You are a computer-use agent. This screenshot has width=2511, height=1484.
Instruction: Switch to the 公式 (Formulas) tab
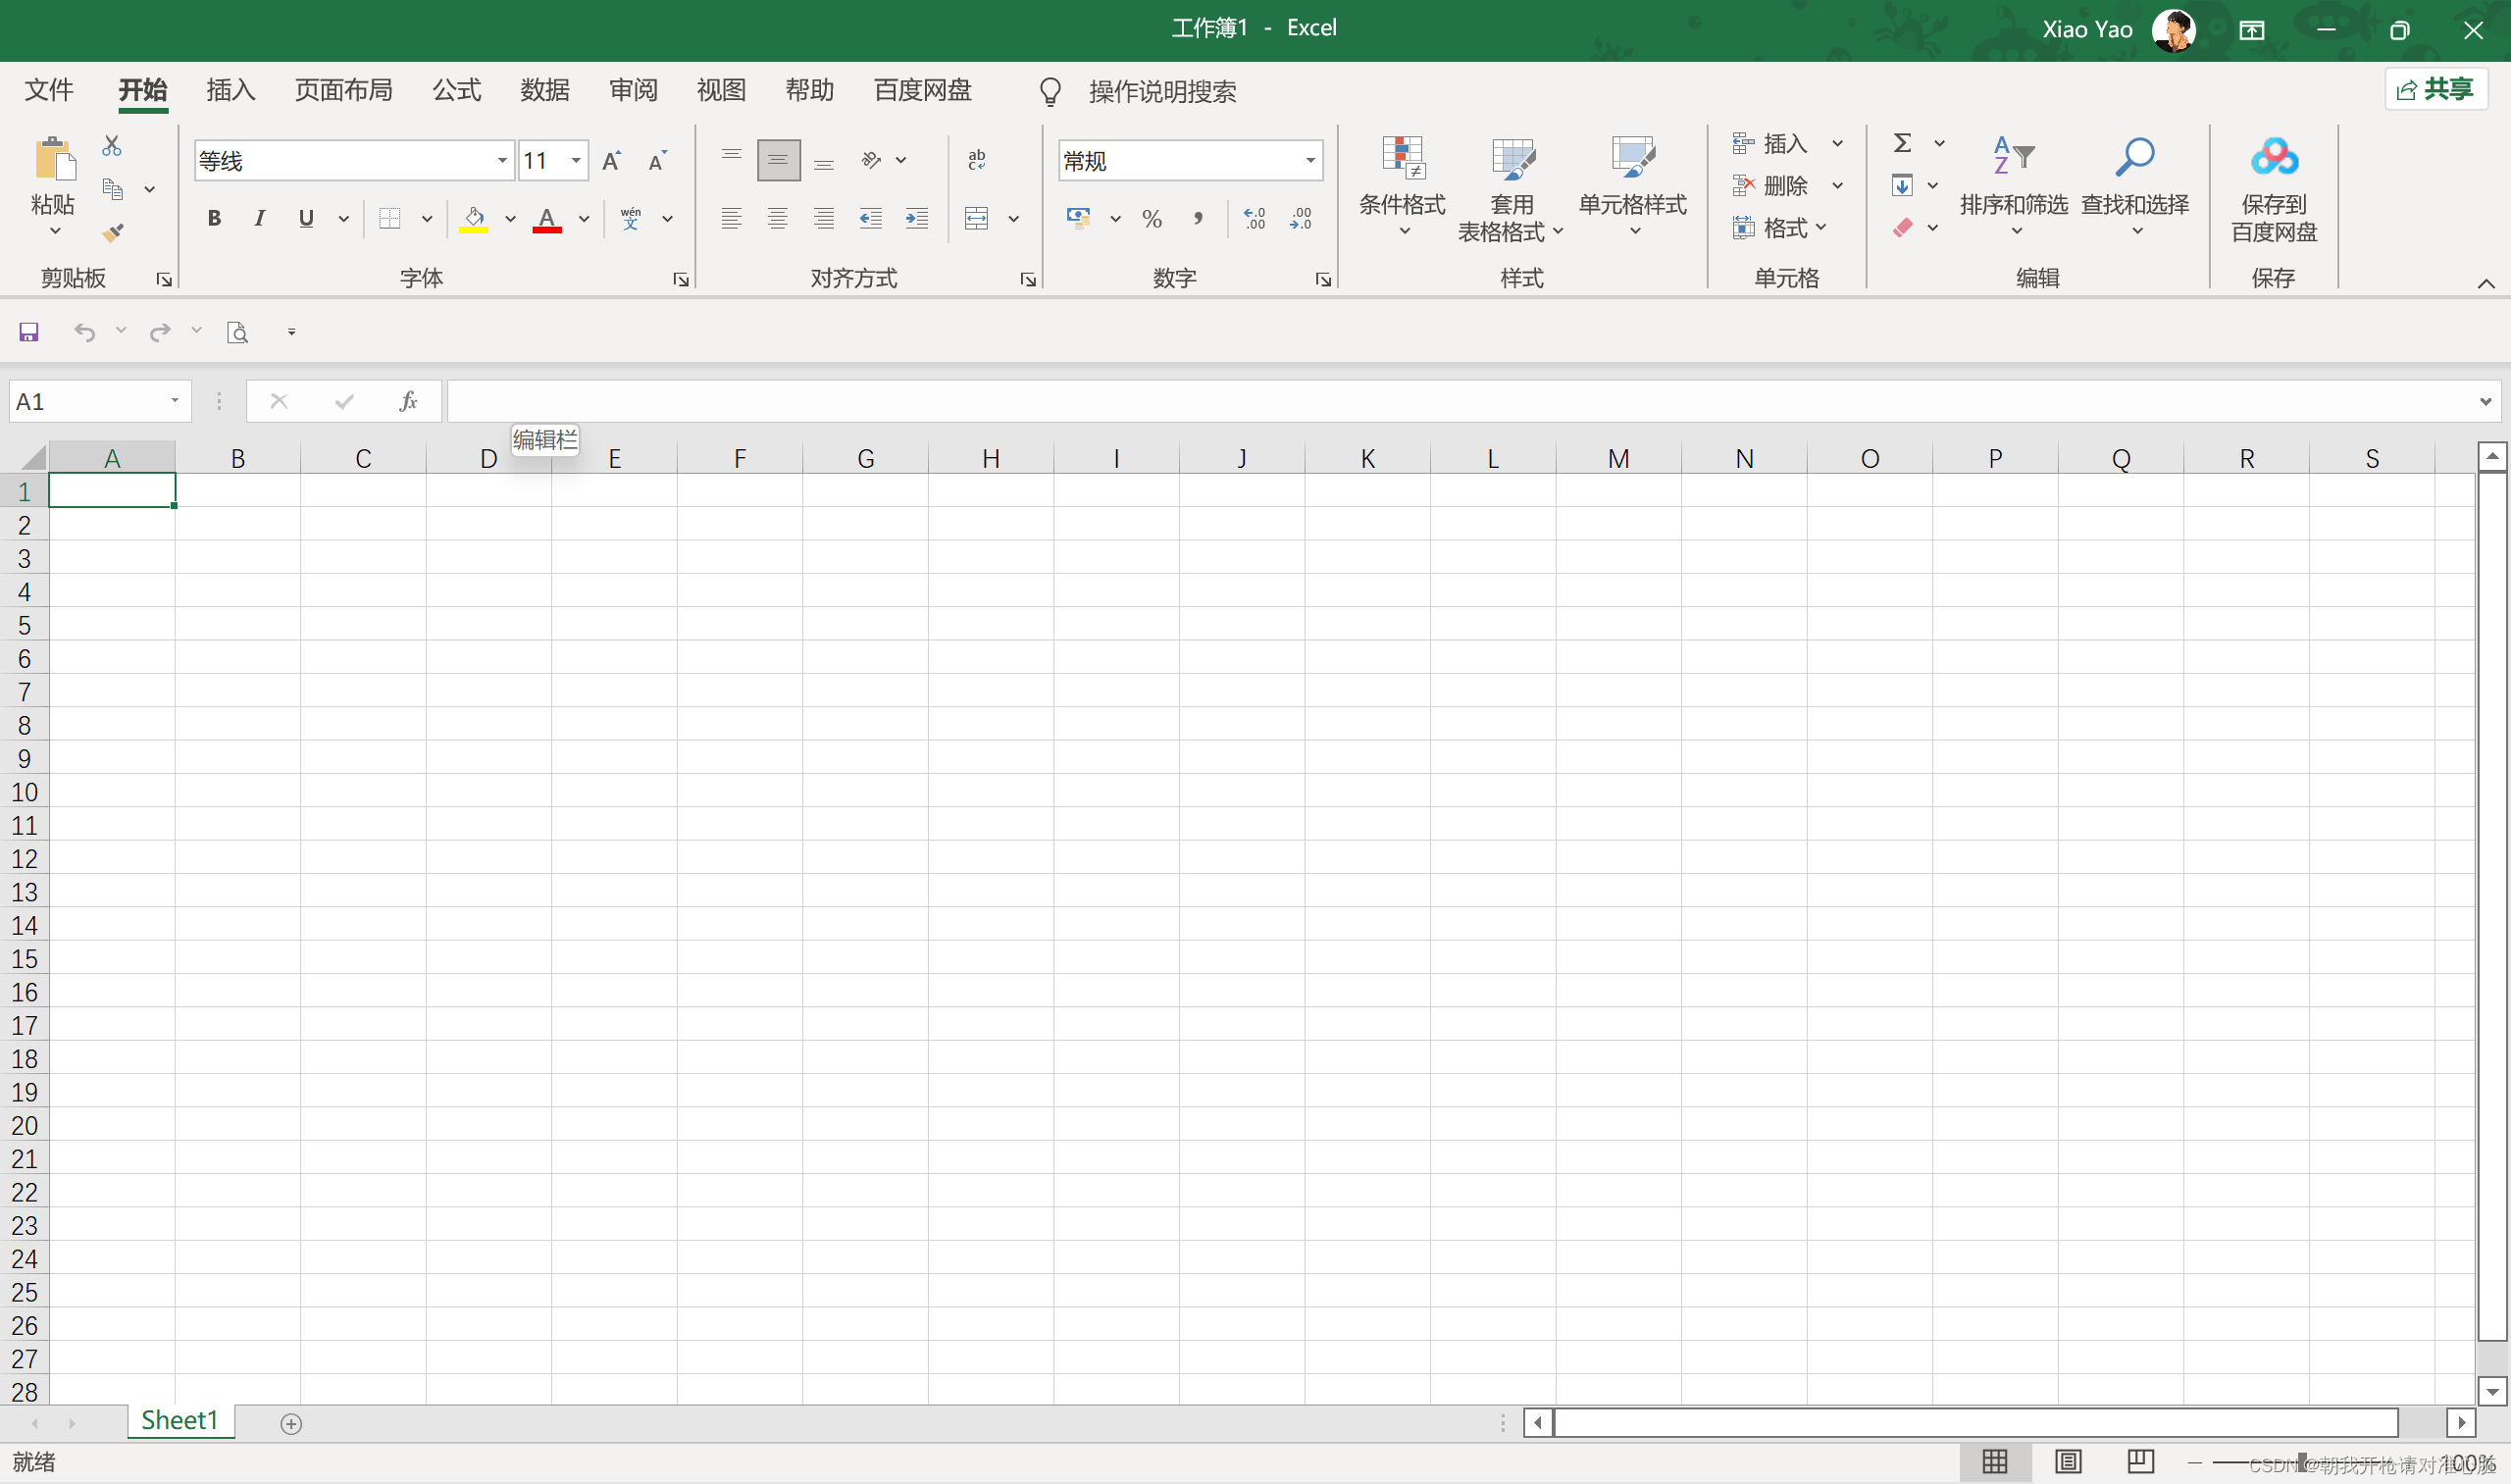pos(457,90)
